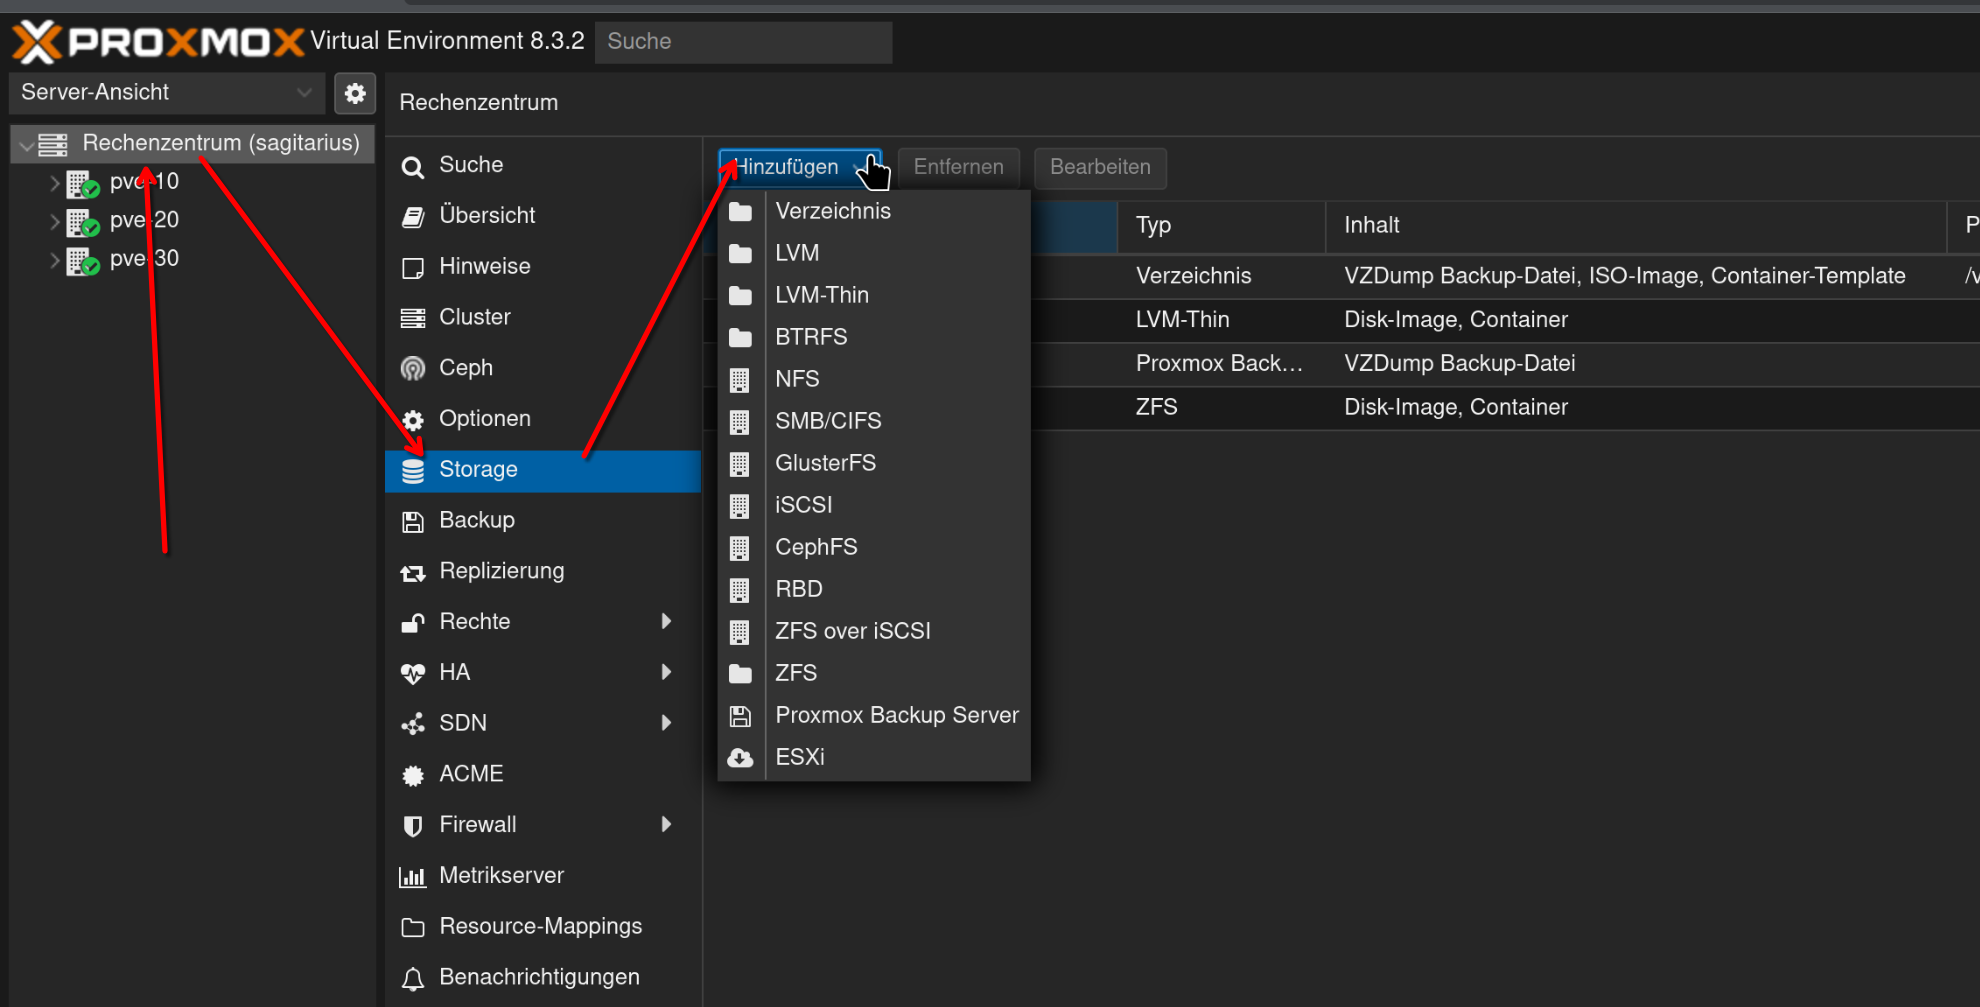Choose SMB/CIFS storage type

click(x=874, y=421)
